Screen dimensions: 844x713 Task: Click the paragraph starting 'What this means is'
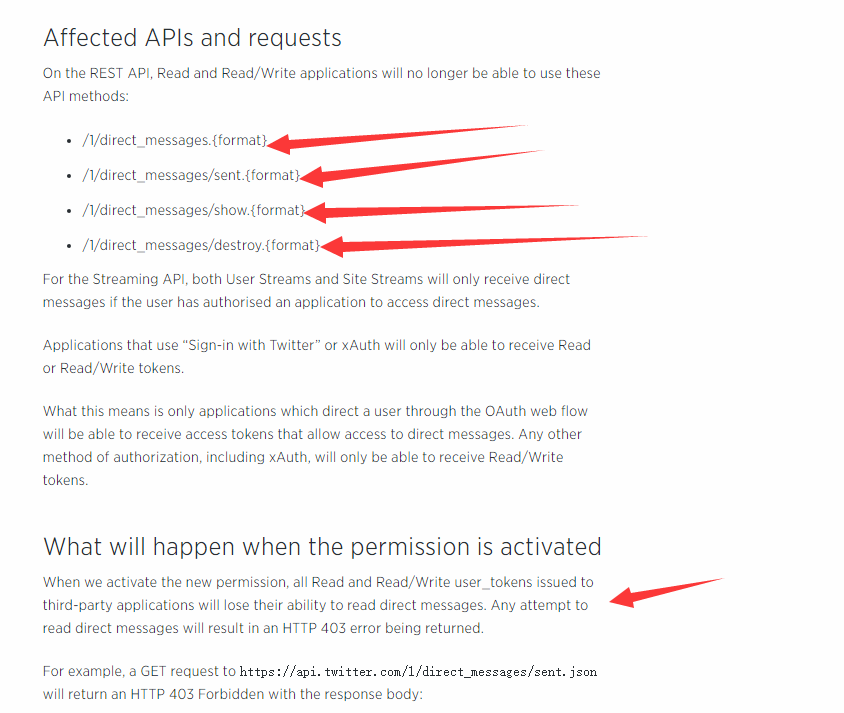click(315, 446)
